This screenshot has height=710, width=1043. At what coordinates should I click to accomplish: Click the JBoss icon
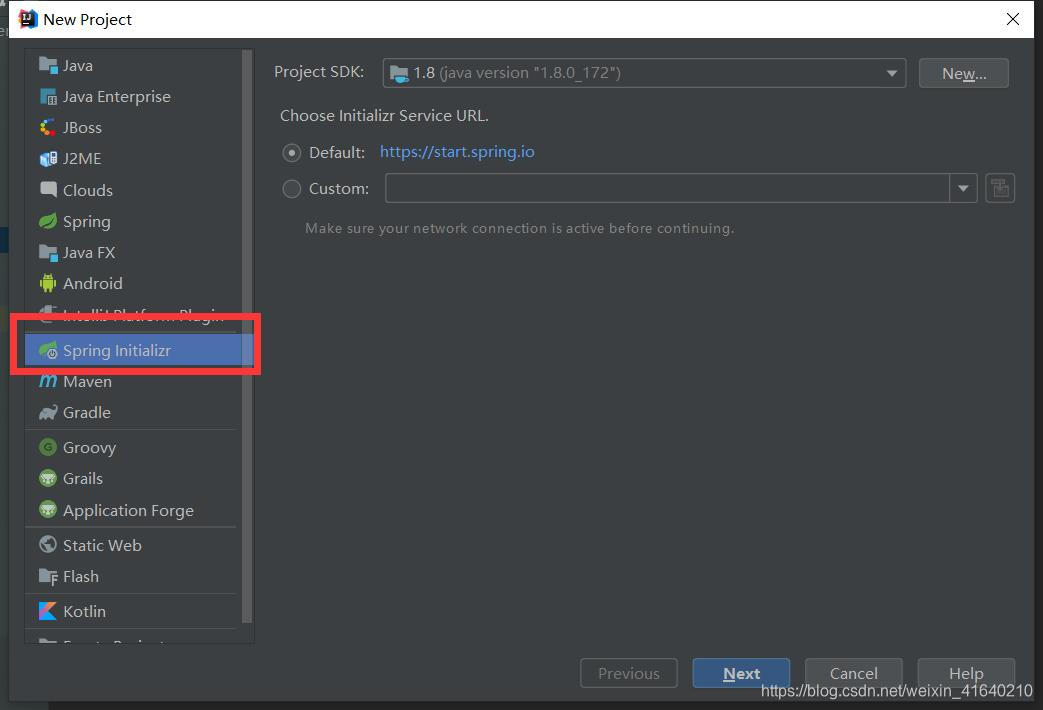tap(48, 127)
